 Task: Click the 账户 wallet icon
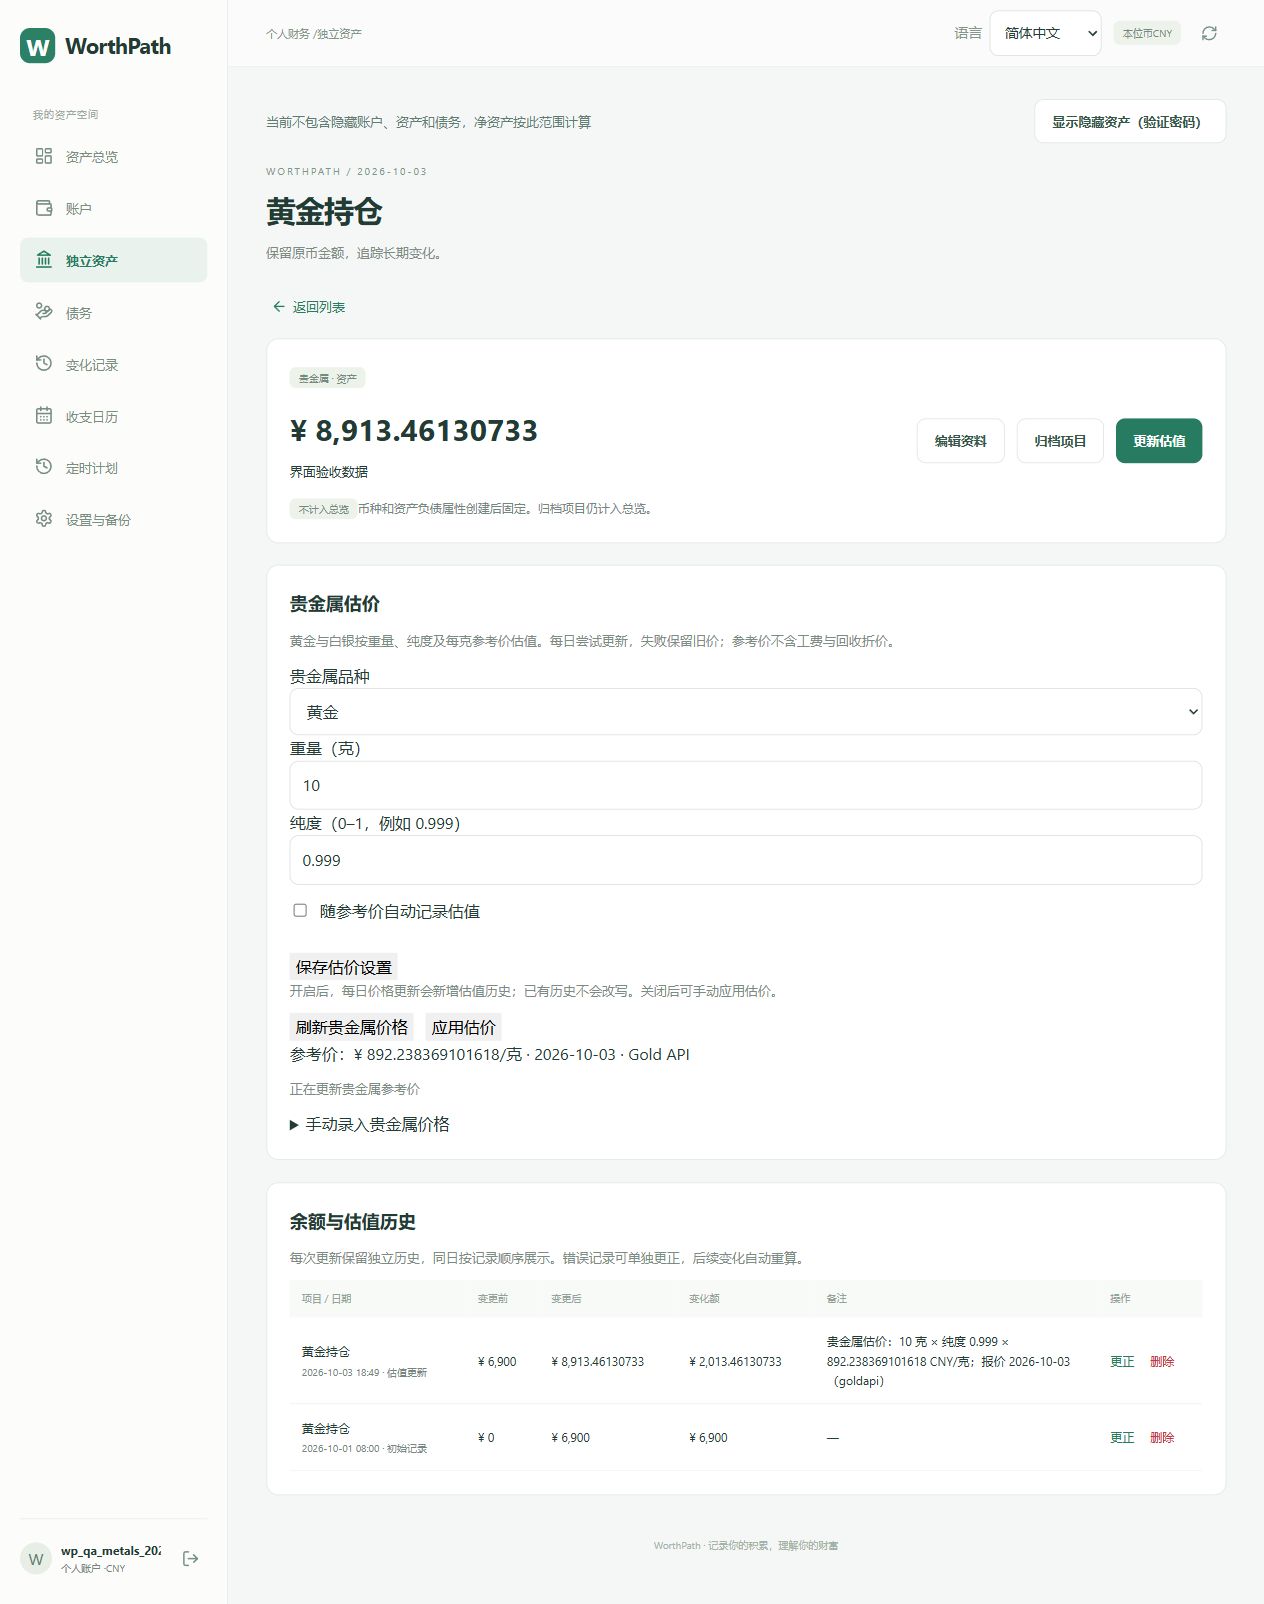[x=43, y=208]
